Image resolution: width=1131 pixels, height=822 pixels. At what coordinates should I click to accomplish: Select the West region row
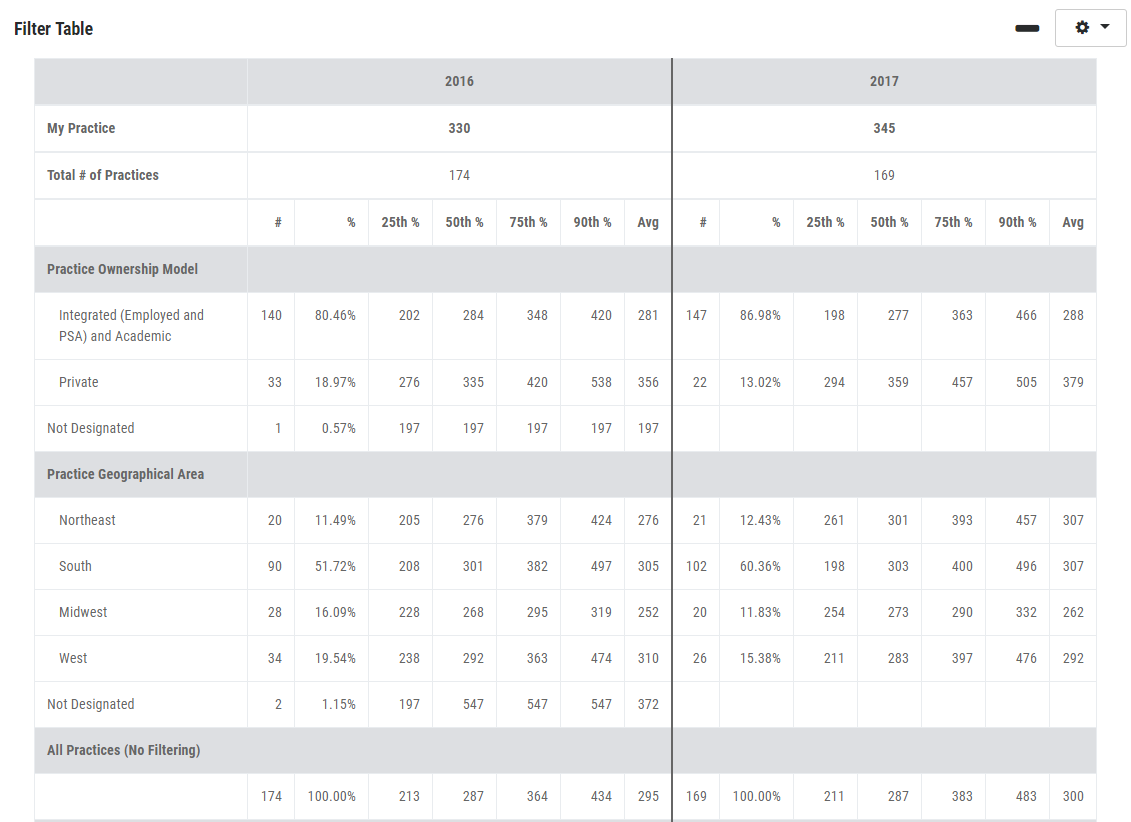[73, 658]
